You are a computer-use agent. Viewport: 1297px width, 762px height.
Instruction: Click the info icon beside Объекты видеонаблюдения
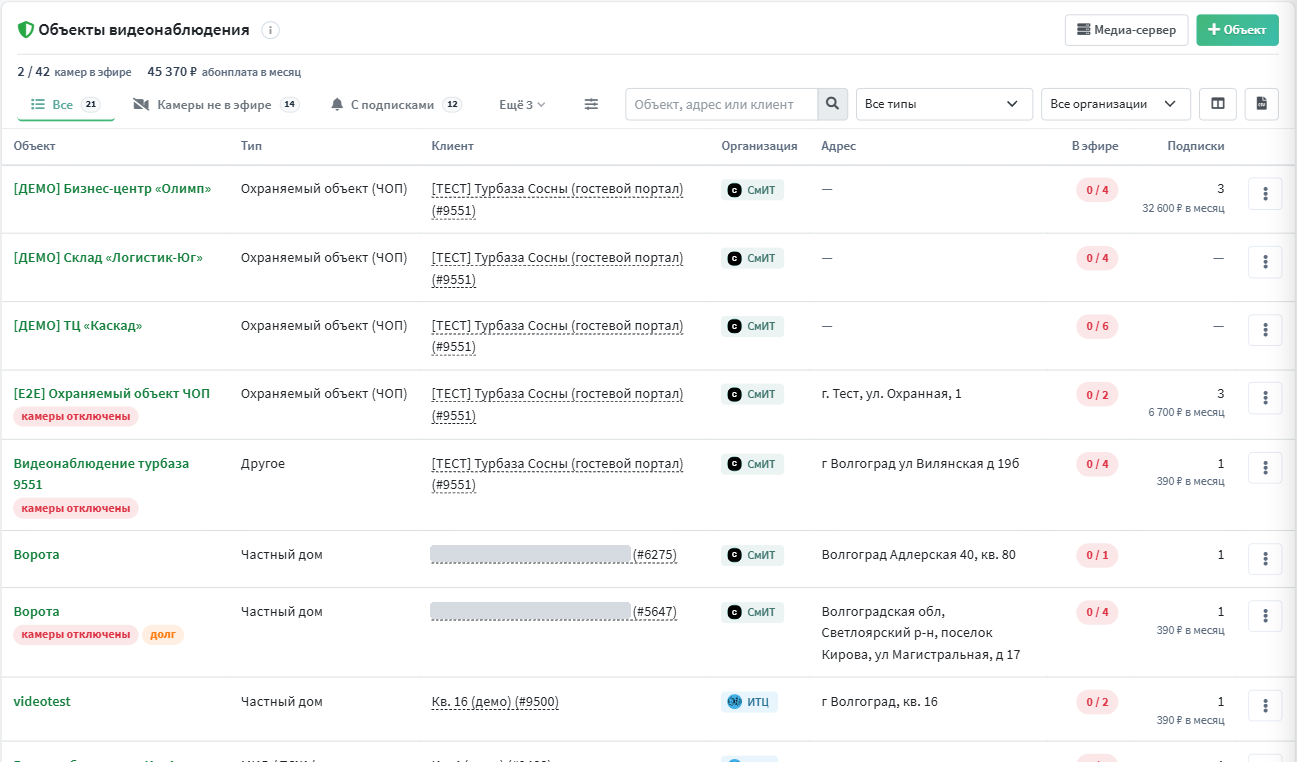pos(271,30)
